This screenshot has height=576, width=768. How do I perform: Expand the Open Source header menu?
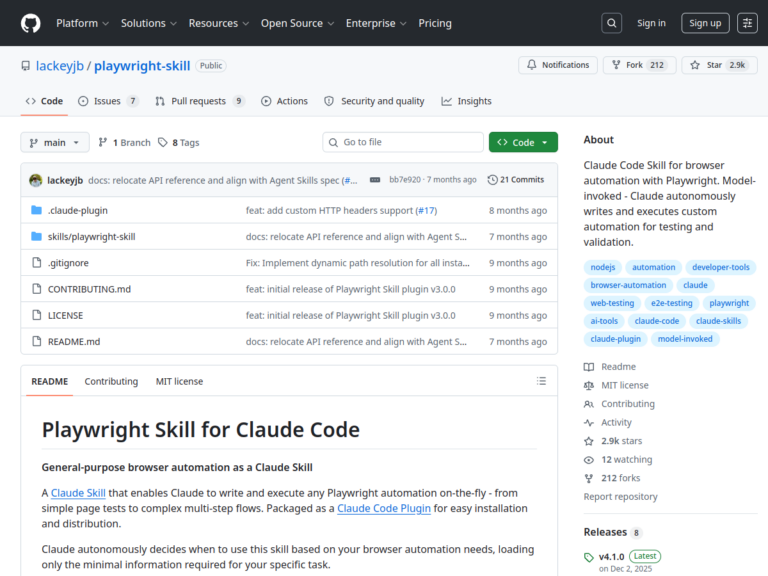(297, 23)
